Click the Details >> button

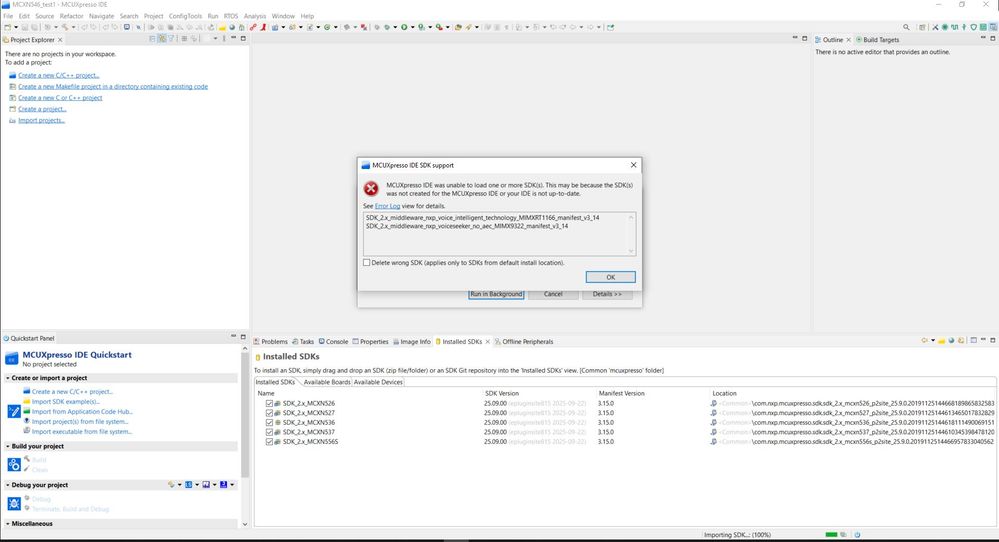pos(607,294)
